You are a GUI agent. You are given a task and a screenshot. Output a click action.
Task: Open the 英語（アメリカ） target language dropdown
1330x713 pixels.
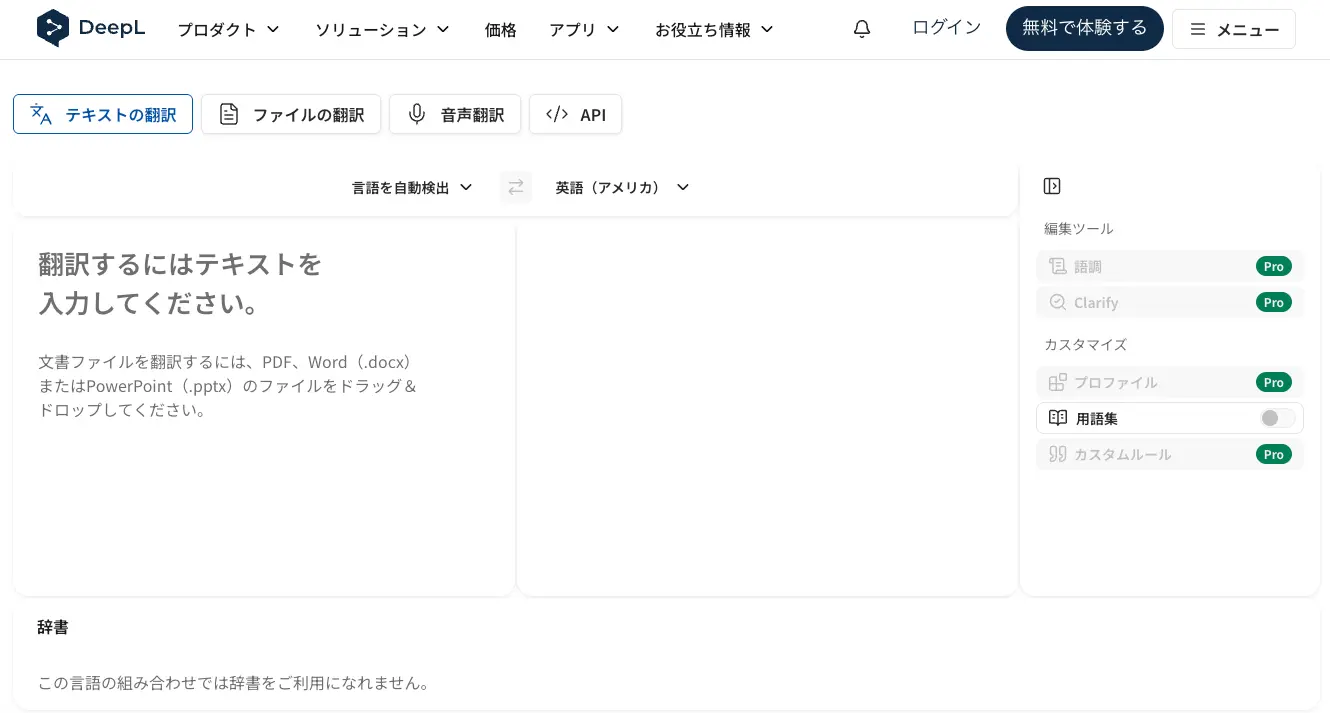tap(621, 187)
